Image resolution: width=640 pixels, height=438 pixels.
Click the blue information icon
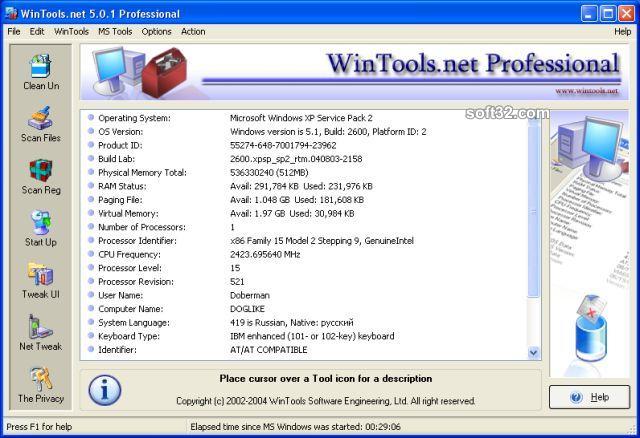[105, 390]
